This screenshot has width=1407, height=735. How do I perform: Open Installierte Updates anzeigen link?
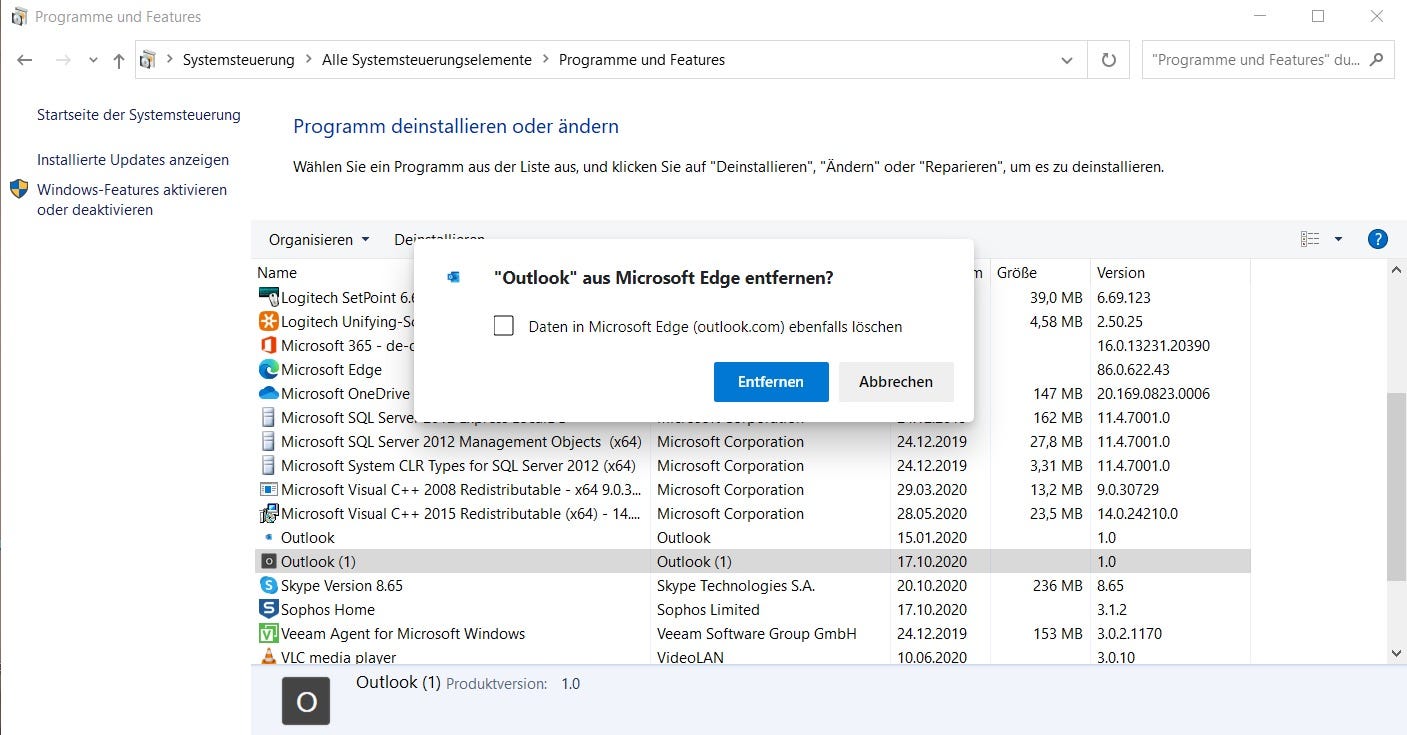pos(133,160)
